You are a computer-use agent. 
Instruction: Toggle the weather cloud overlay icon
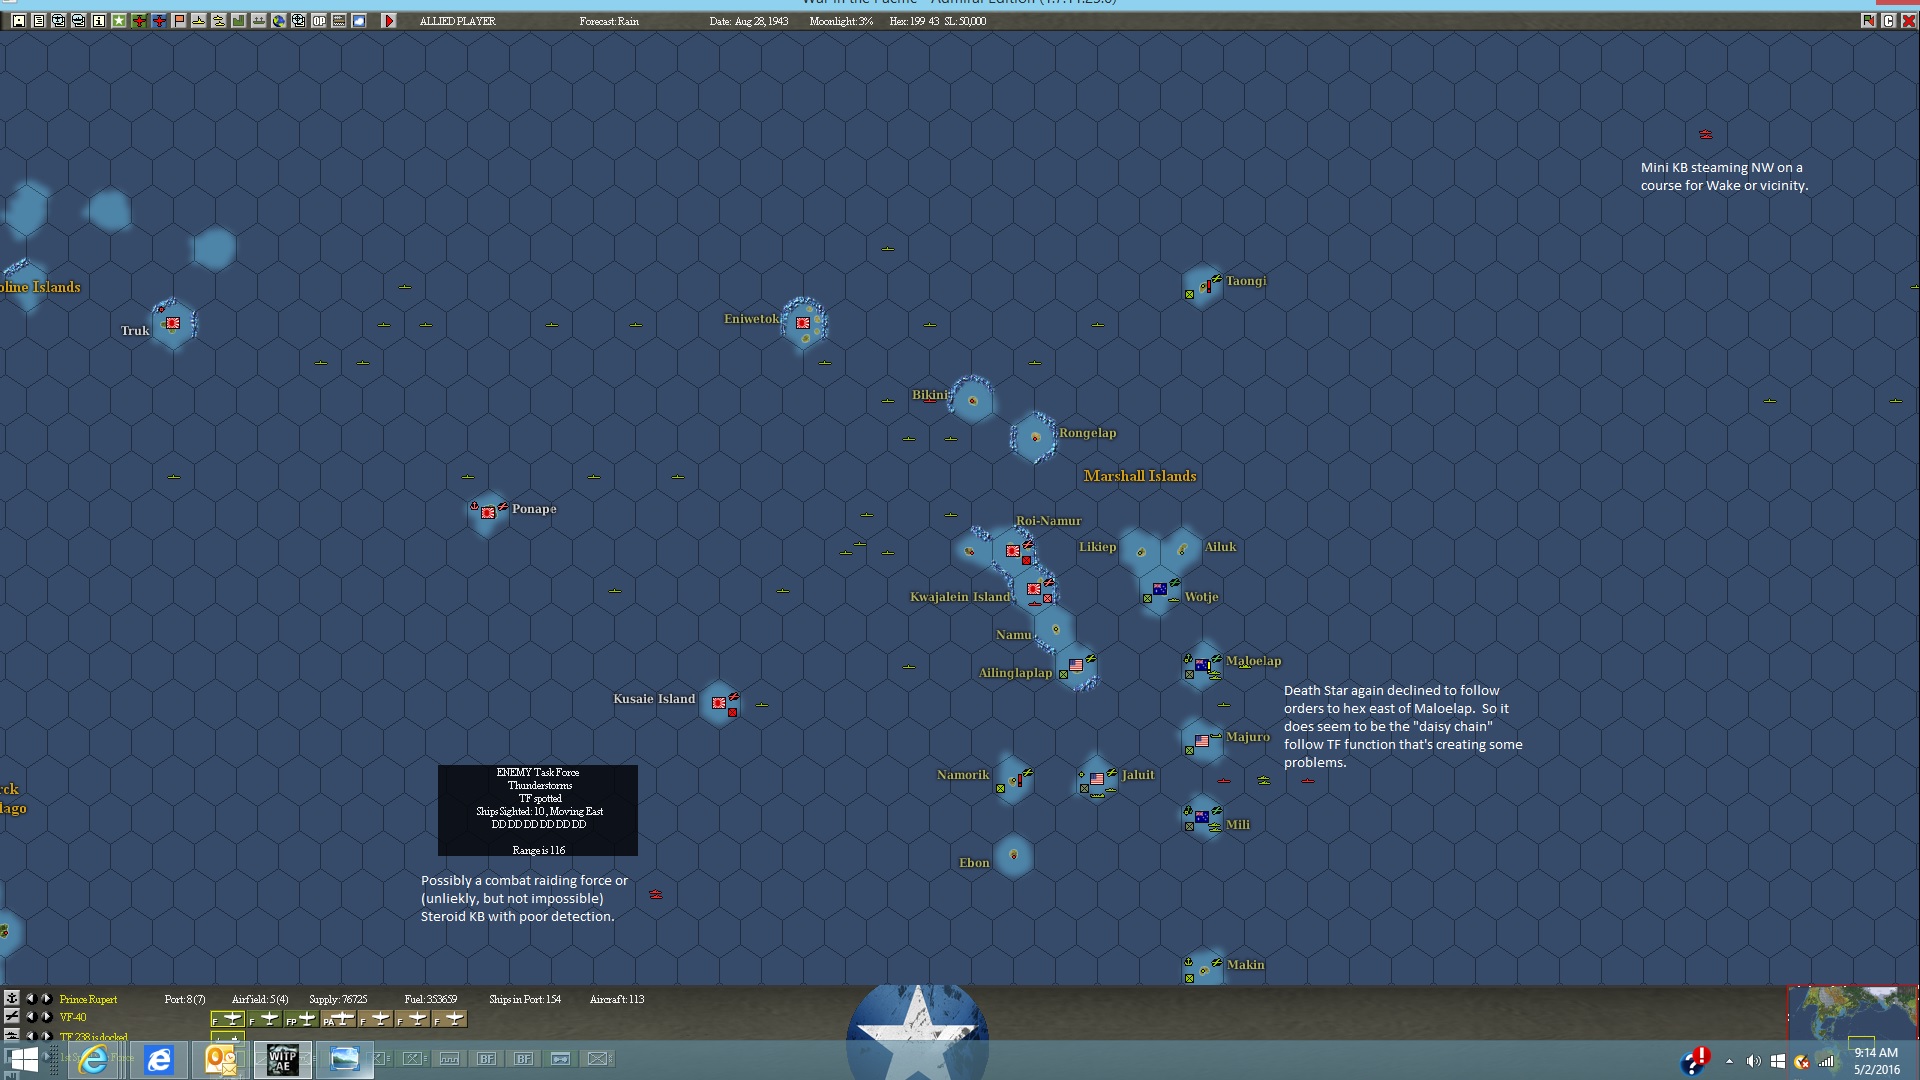point(359,21)
